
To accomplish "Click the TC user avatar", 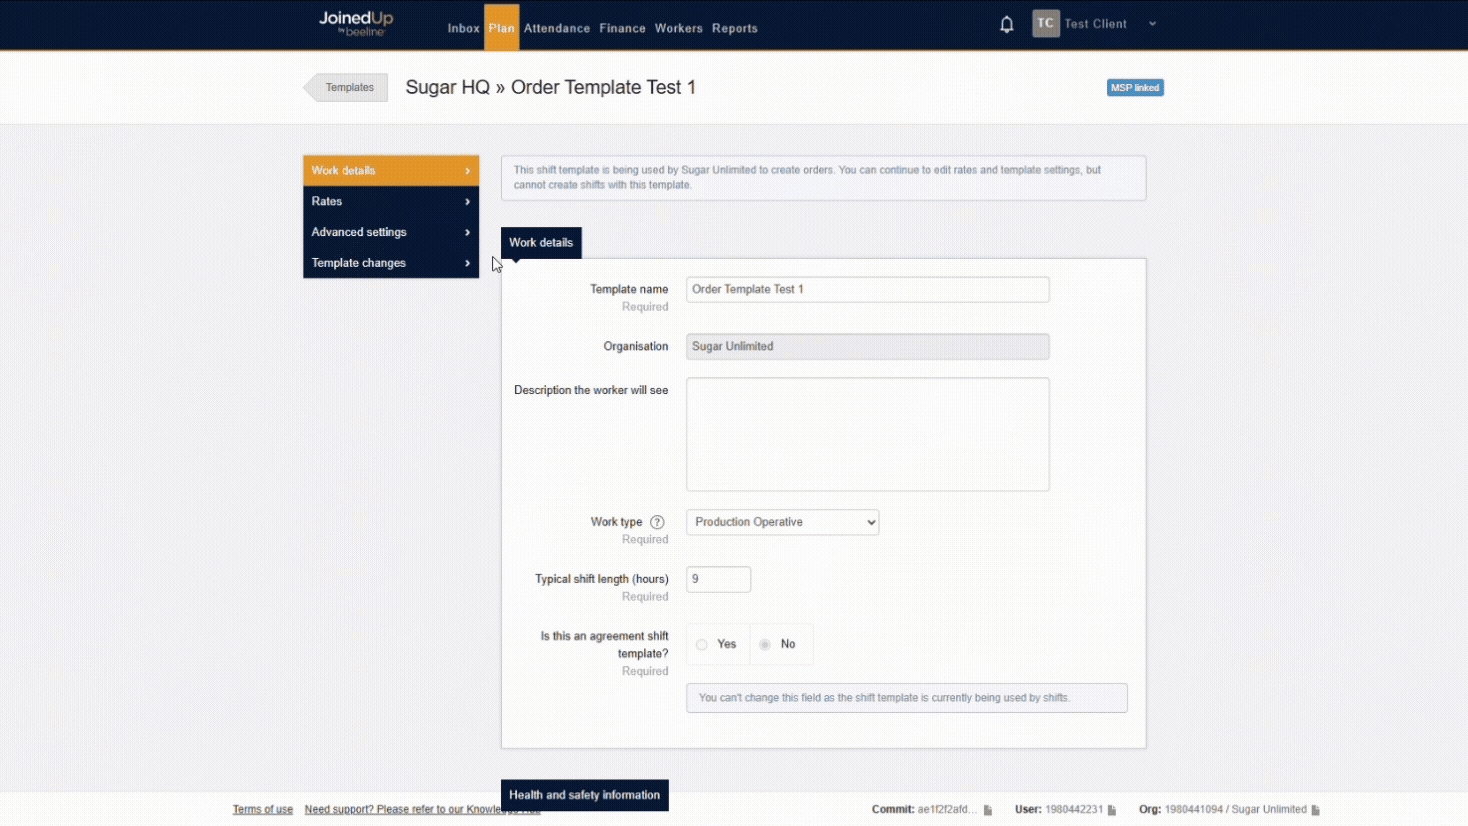I will click(1045, 24).
